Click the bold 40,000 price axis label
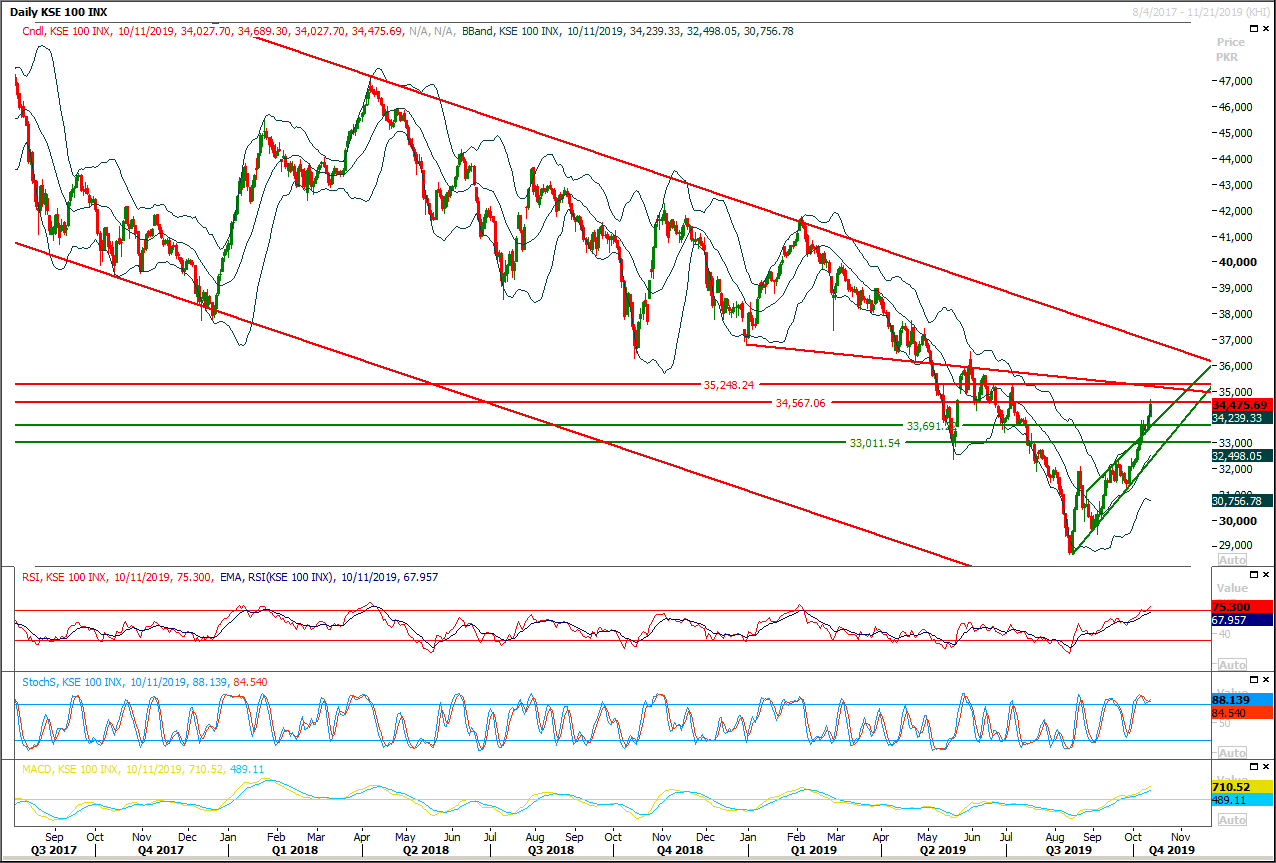 click(x=1237, y=262)
